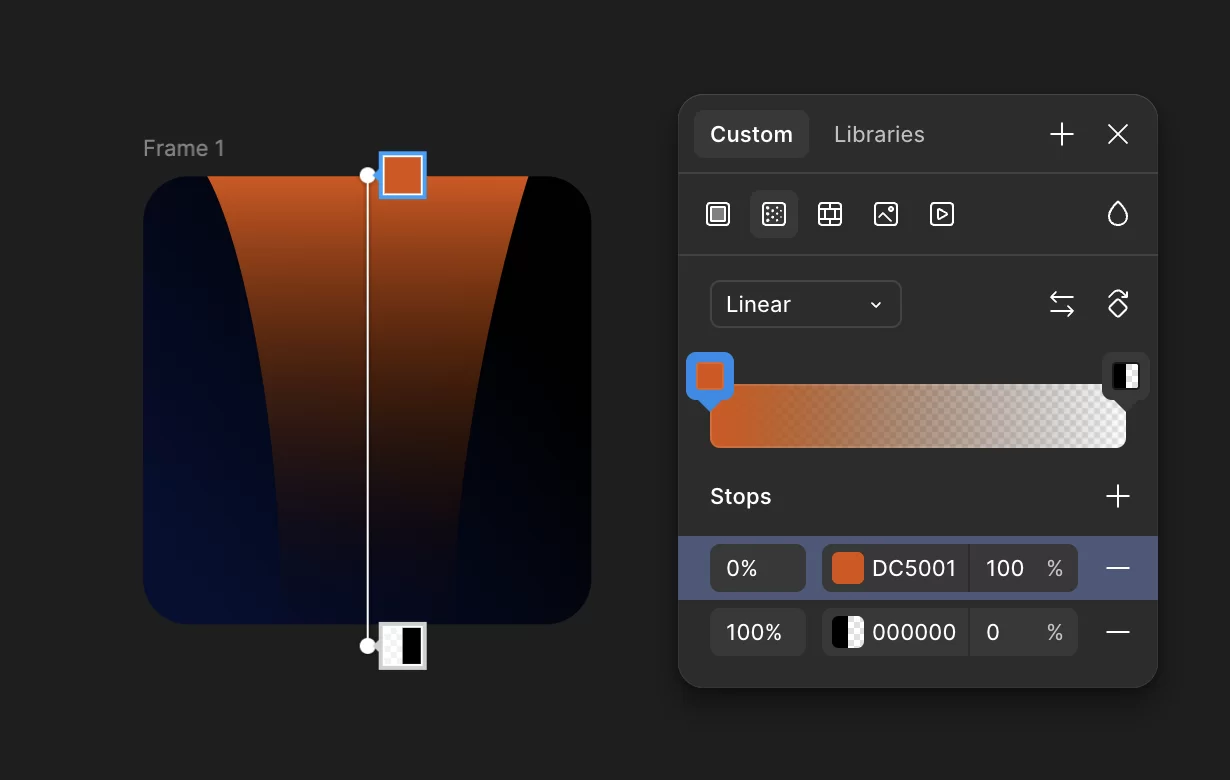1230x780 pixels.
Task: Remove the DC5001 gradient stop
Action: click(1118, 568)
